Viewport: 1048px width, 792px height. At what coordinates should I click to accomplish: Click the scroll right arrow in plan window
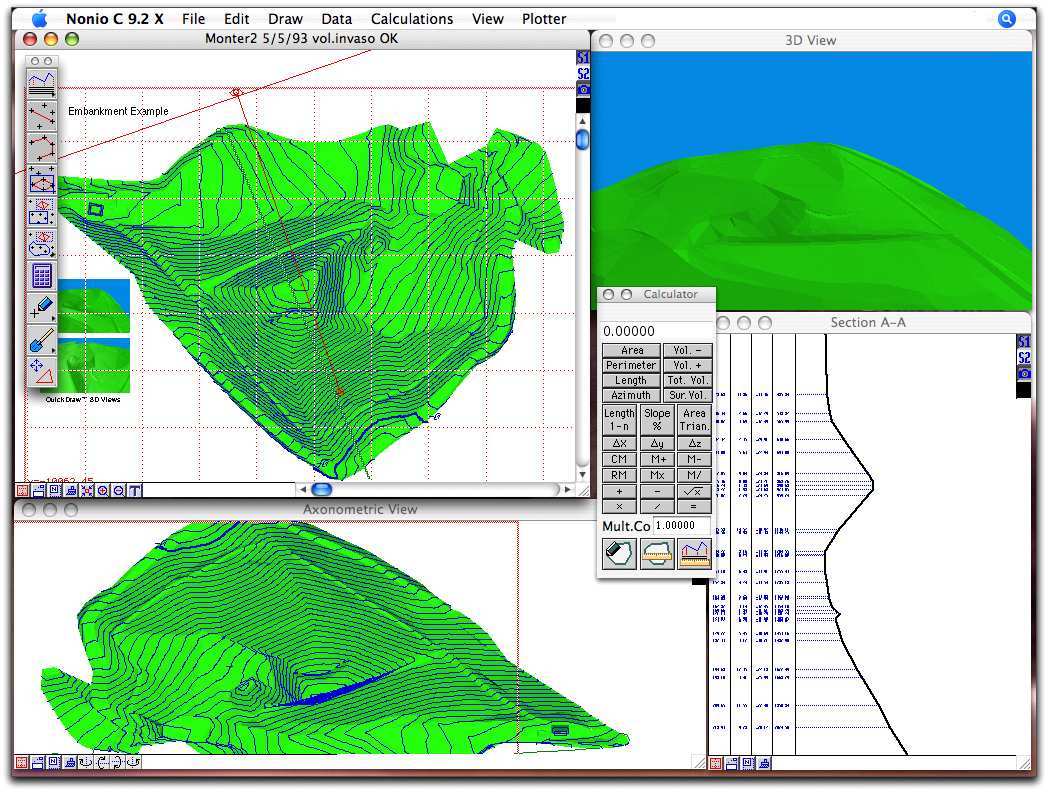[567, 490]
